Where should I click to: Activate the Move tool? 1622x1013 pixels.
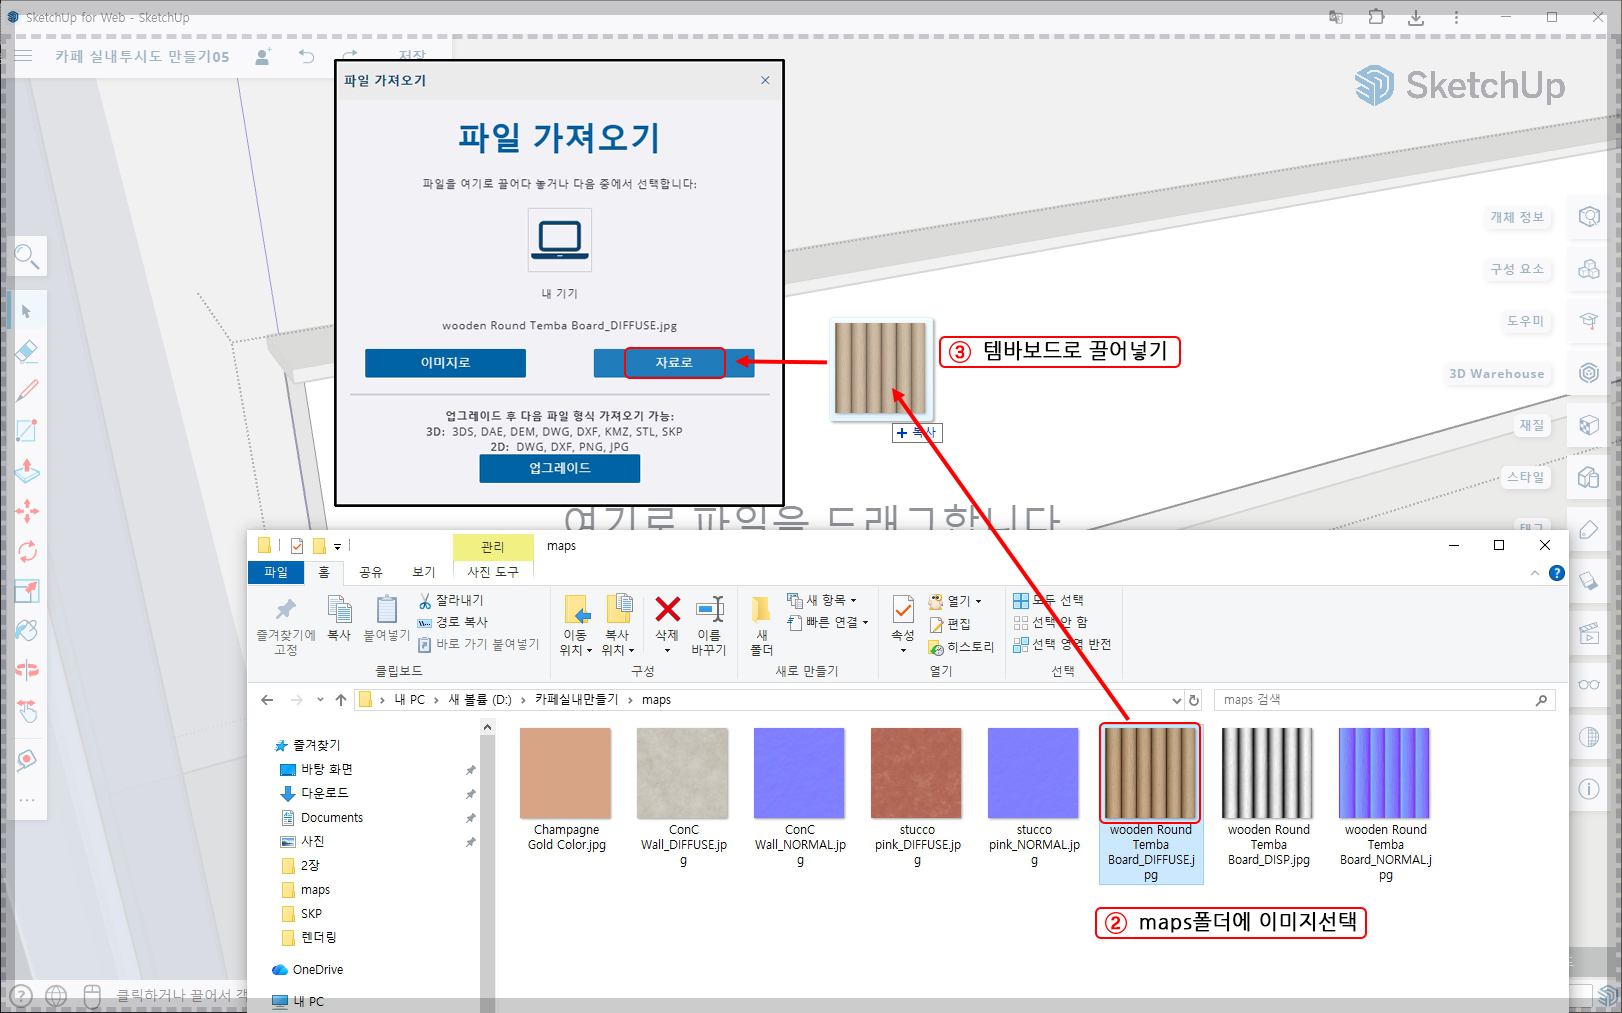[x=27, y=511]
